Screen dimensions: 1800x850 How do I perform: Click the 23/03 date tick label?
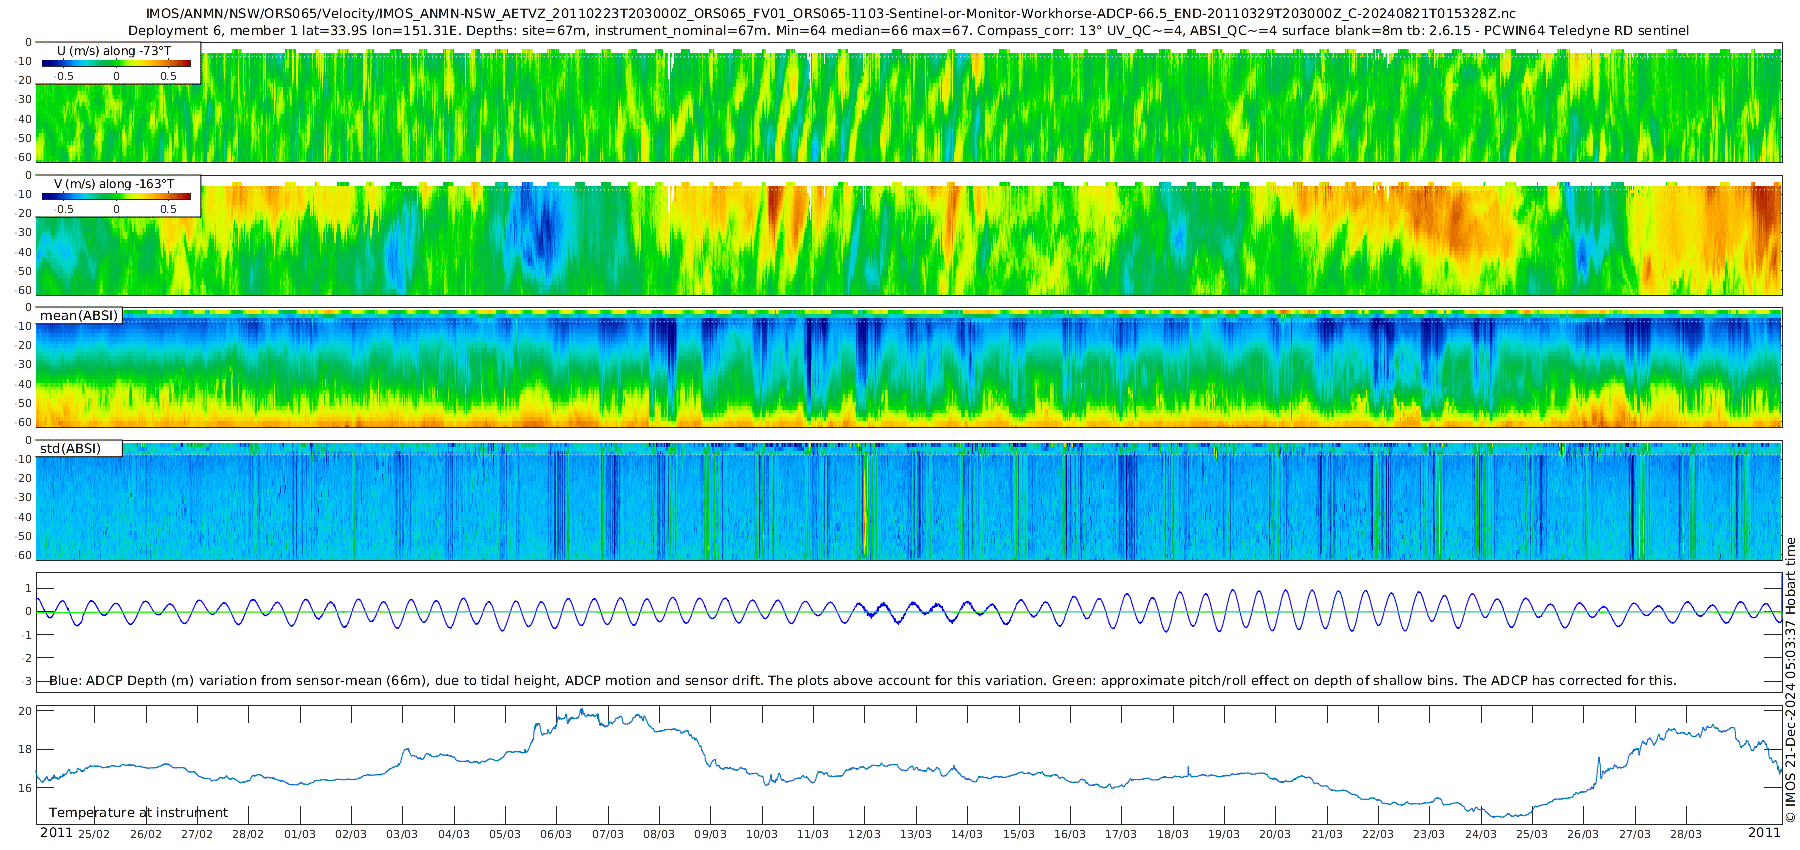1429,834
